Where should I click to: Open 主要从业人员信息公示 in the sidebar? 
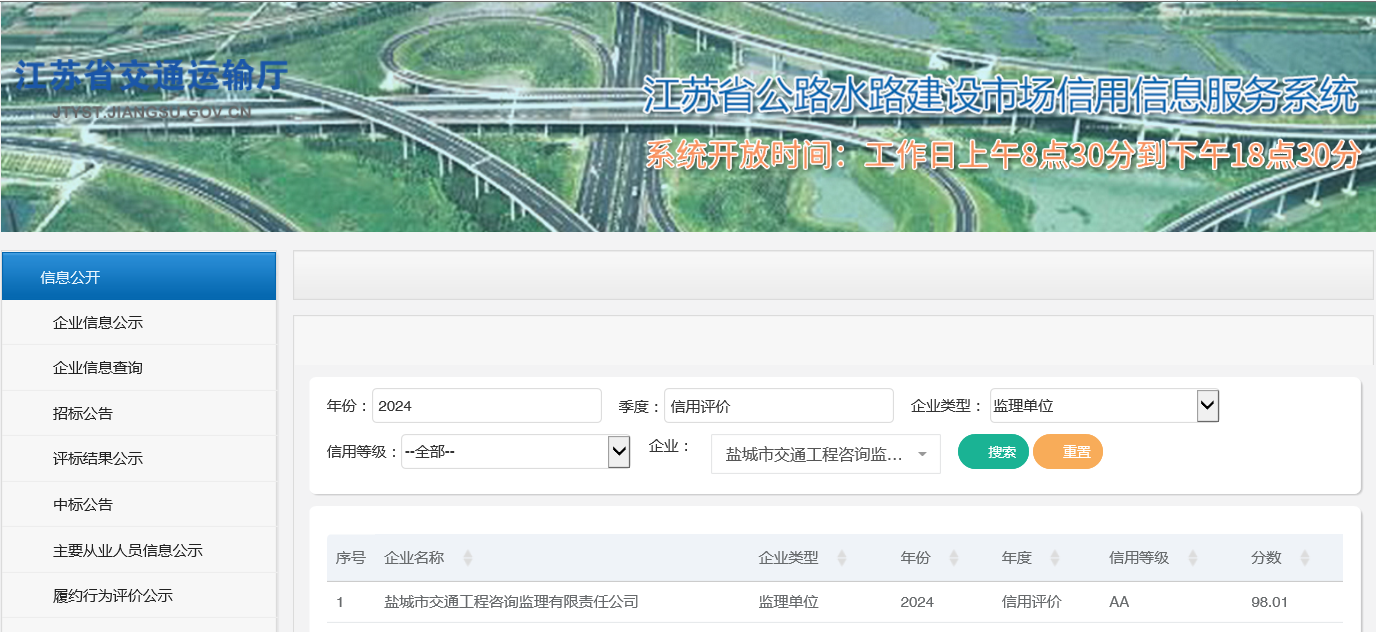click(x=128, y=550)
